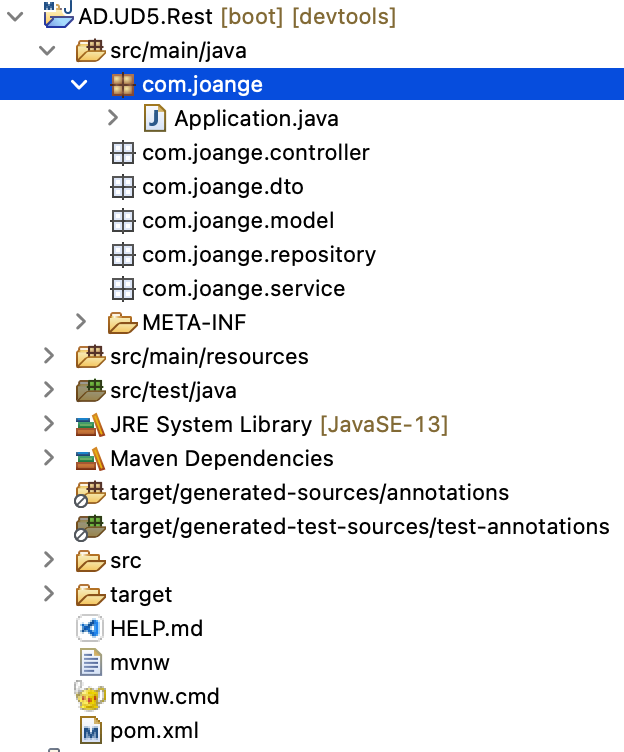
Task: Select the src/test/java source folder
Action: pos(173,391)
